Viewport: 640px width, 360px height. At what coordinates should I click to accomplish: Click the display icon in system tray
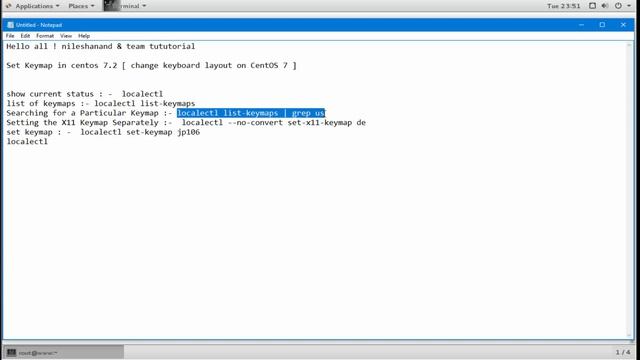[592, 6]
